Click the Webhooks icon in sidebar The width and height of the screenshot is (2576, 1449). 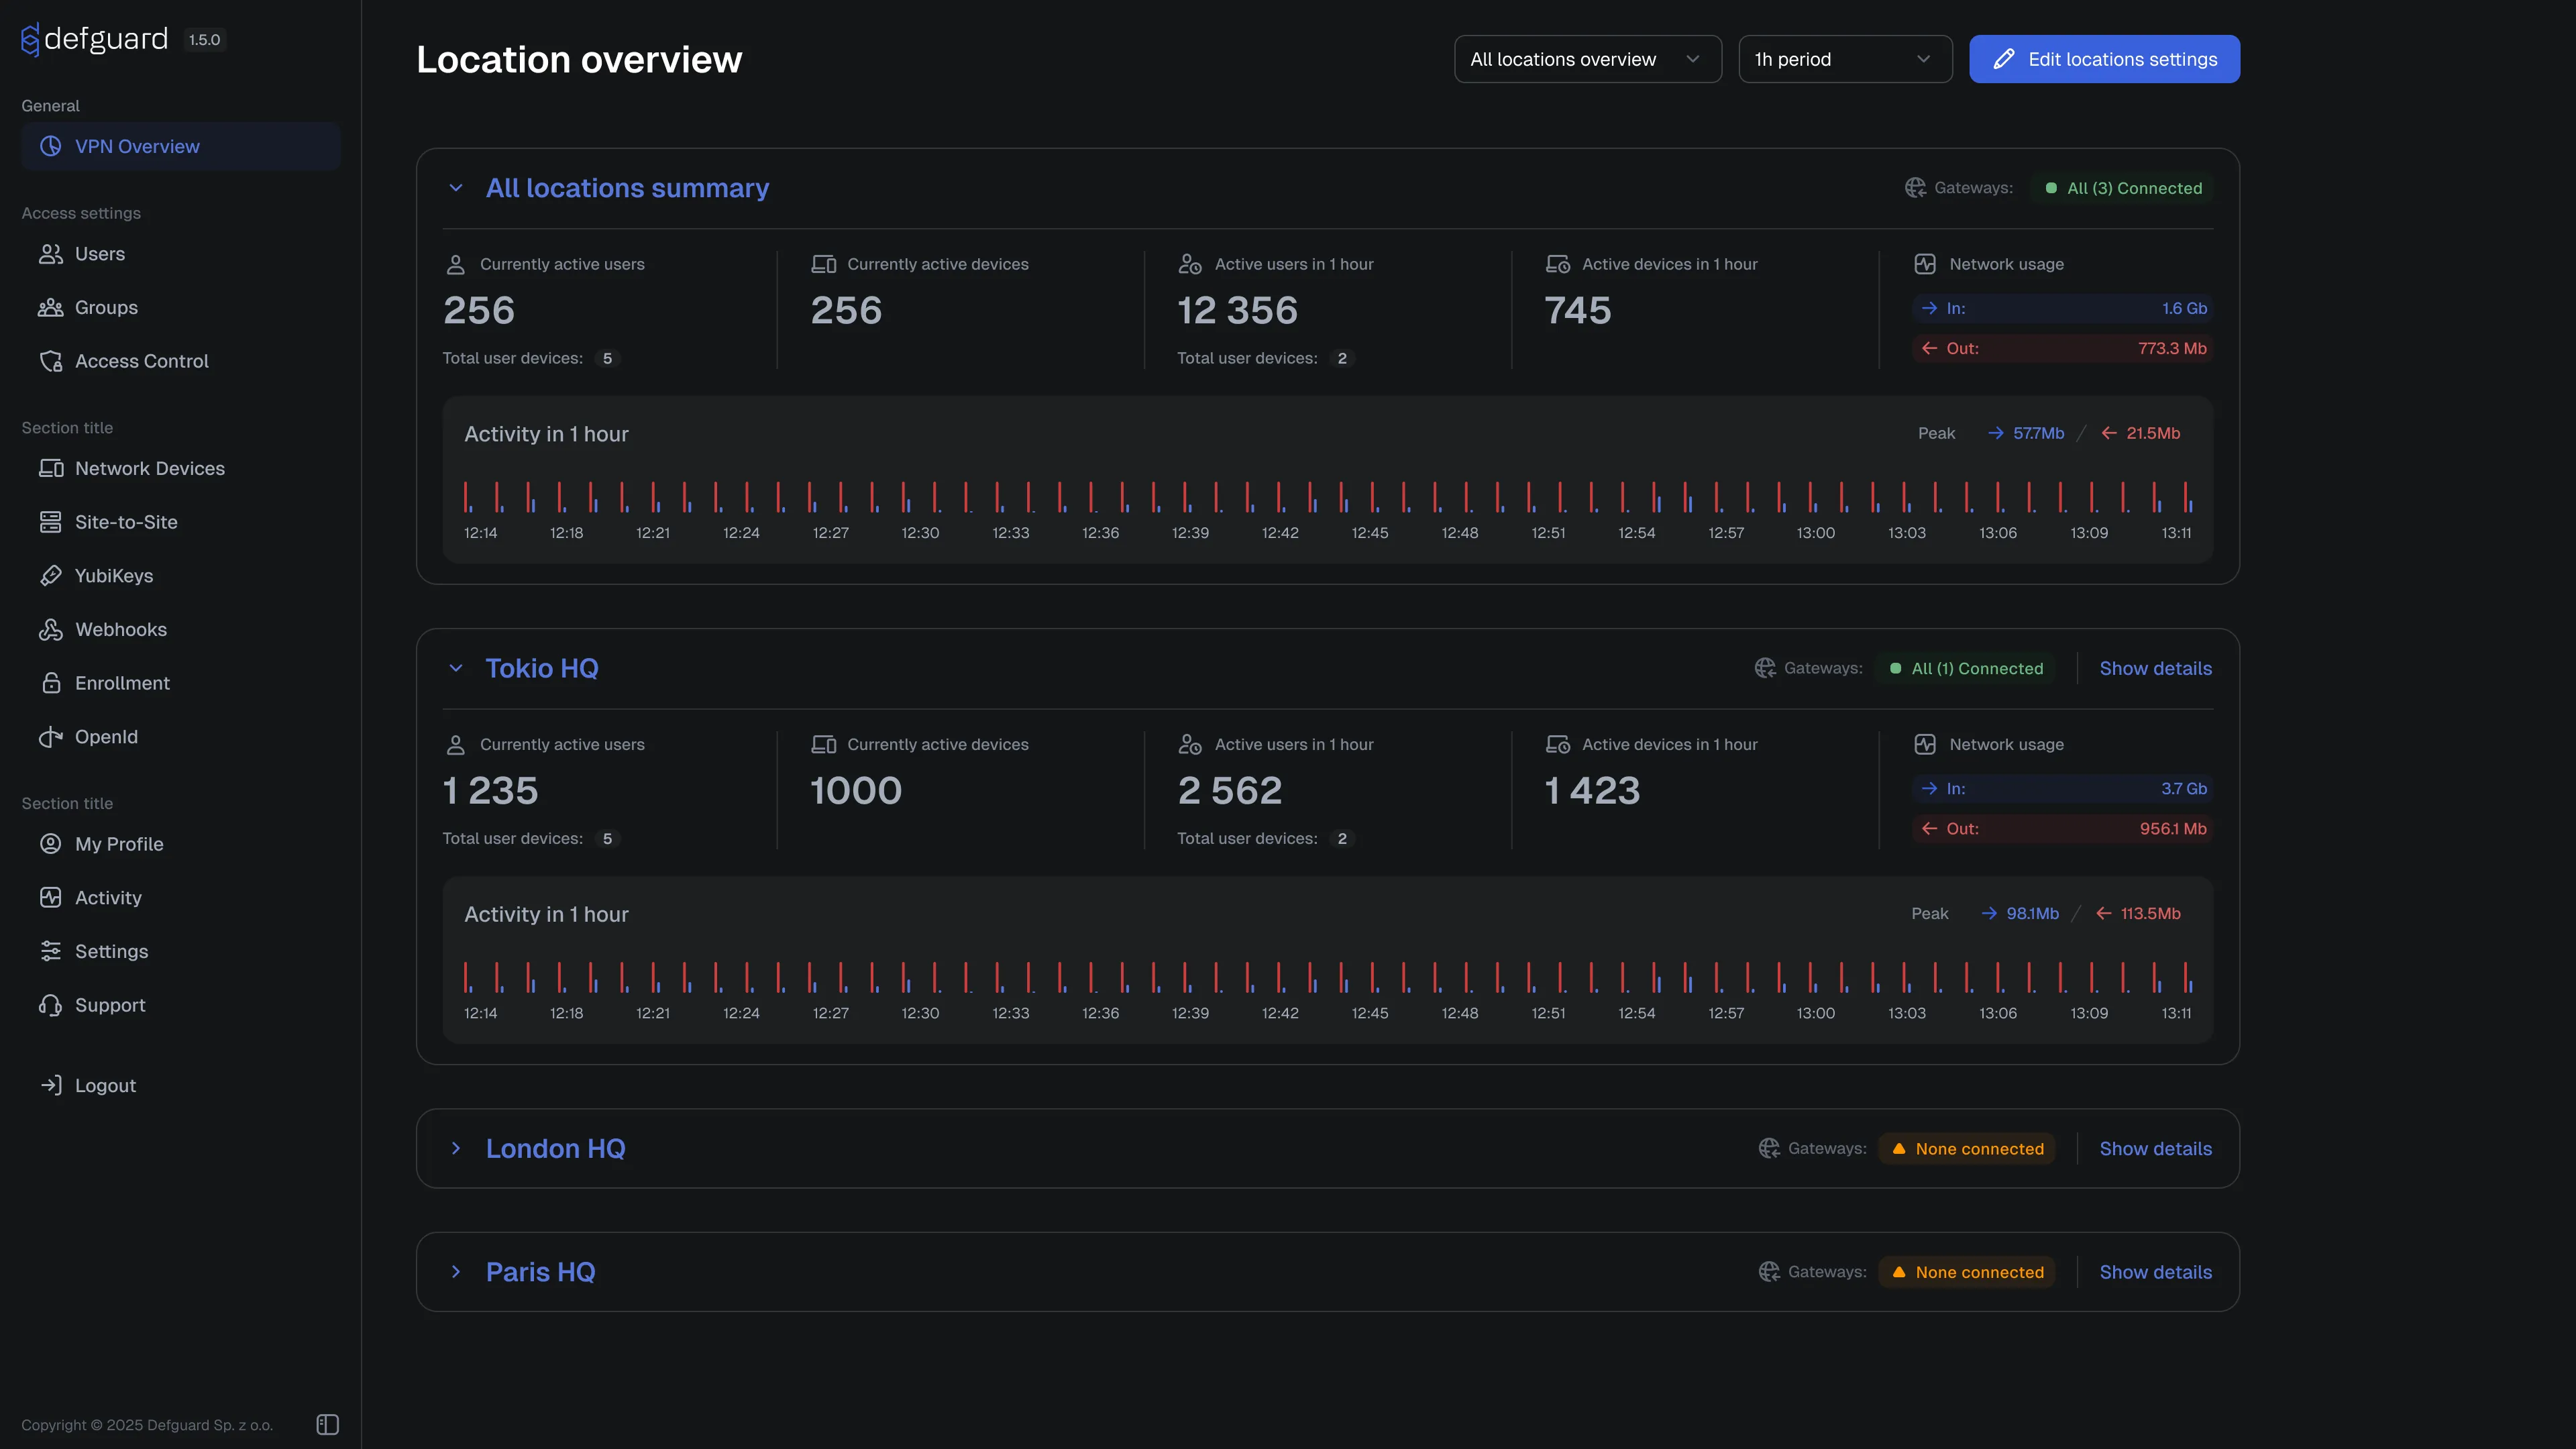(50, 629)
